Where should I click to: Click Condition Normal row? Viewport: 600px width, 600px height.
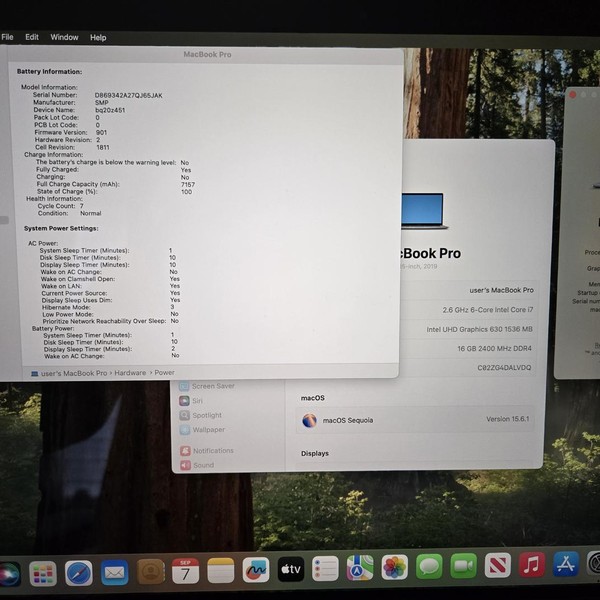pyautogui.click(x=69, y=213)
